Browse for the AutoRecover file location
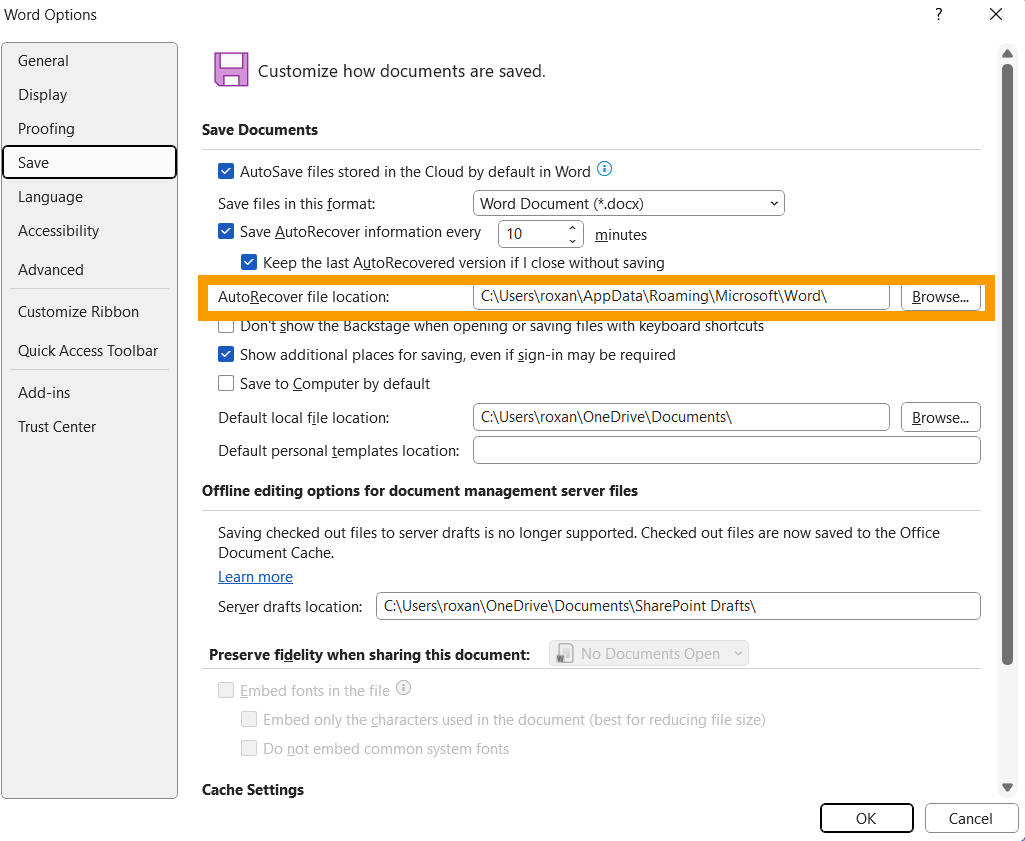 tap(940, 297)
